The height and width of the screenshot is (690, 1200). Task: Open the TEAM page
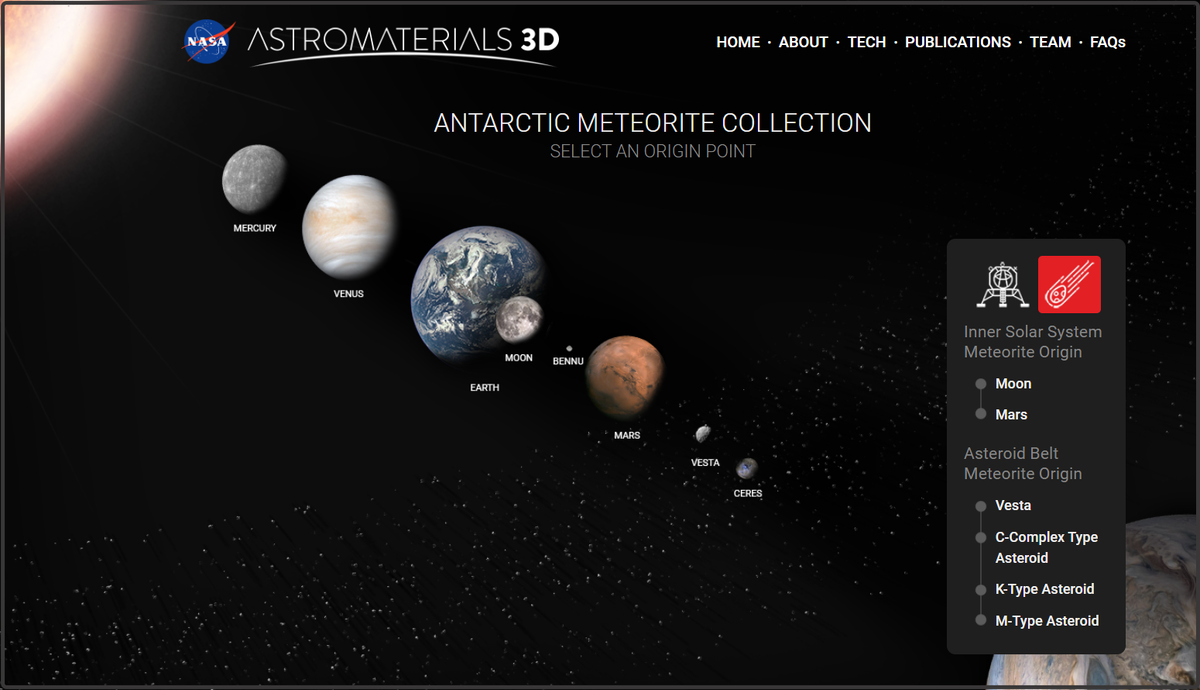[x=1050, y=42]
